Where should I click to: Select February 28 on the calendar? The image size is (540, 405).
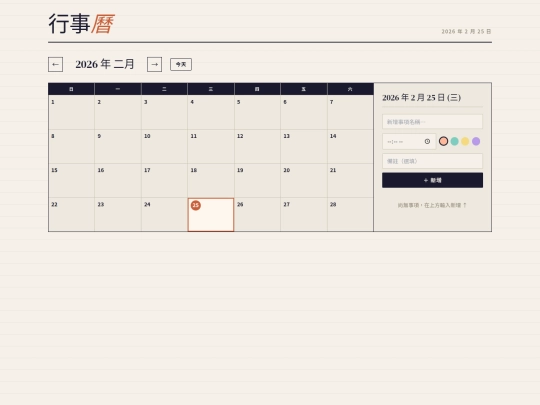click(x=350, y=215)
